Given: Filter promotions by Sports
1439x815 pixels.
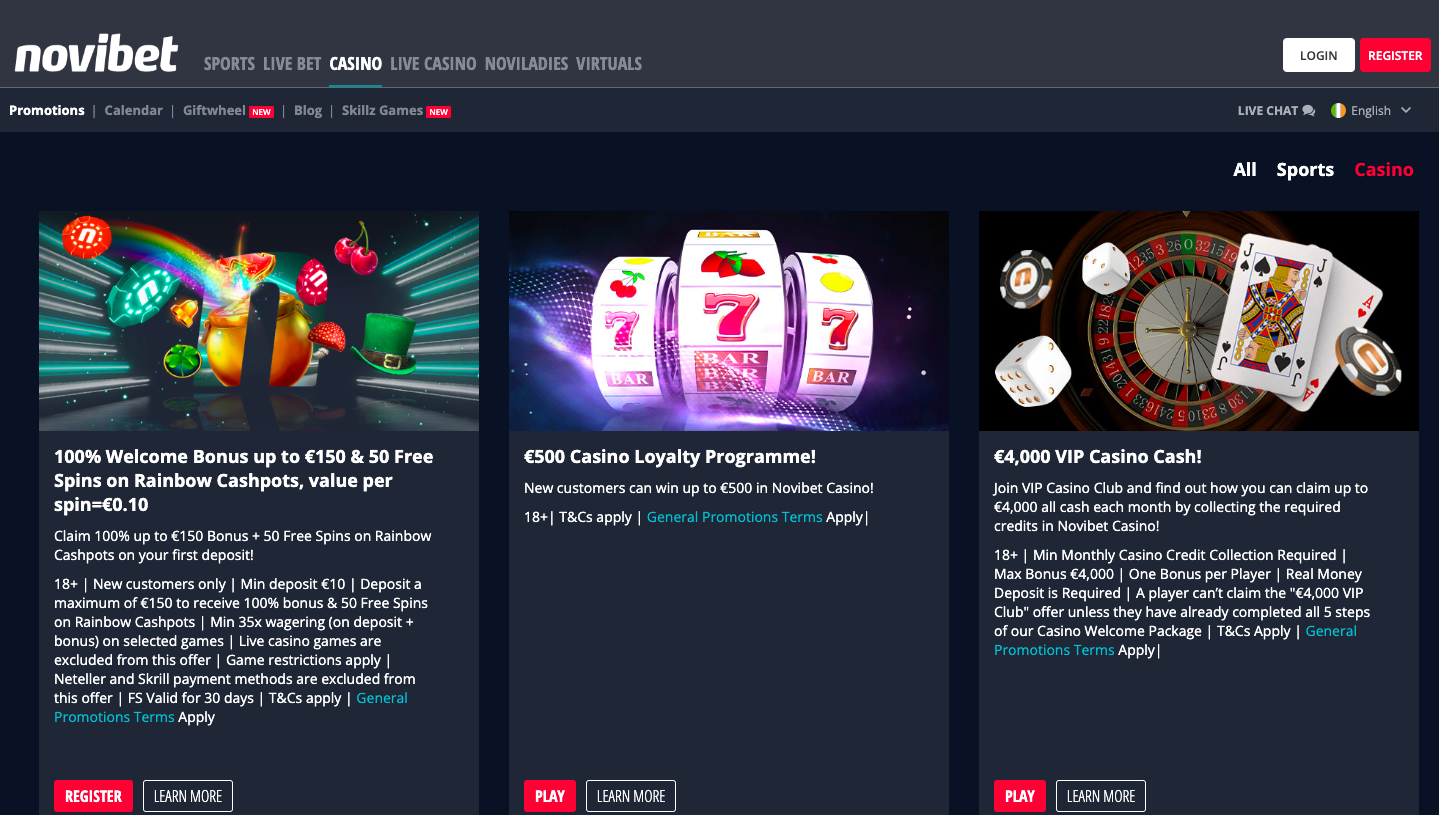Looking at the screenshot, I should click(1305, 169).
